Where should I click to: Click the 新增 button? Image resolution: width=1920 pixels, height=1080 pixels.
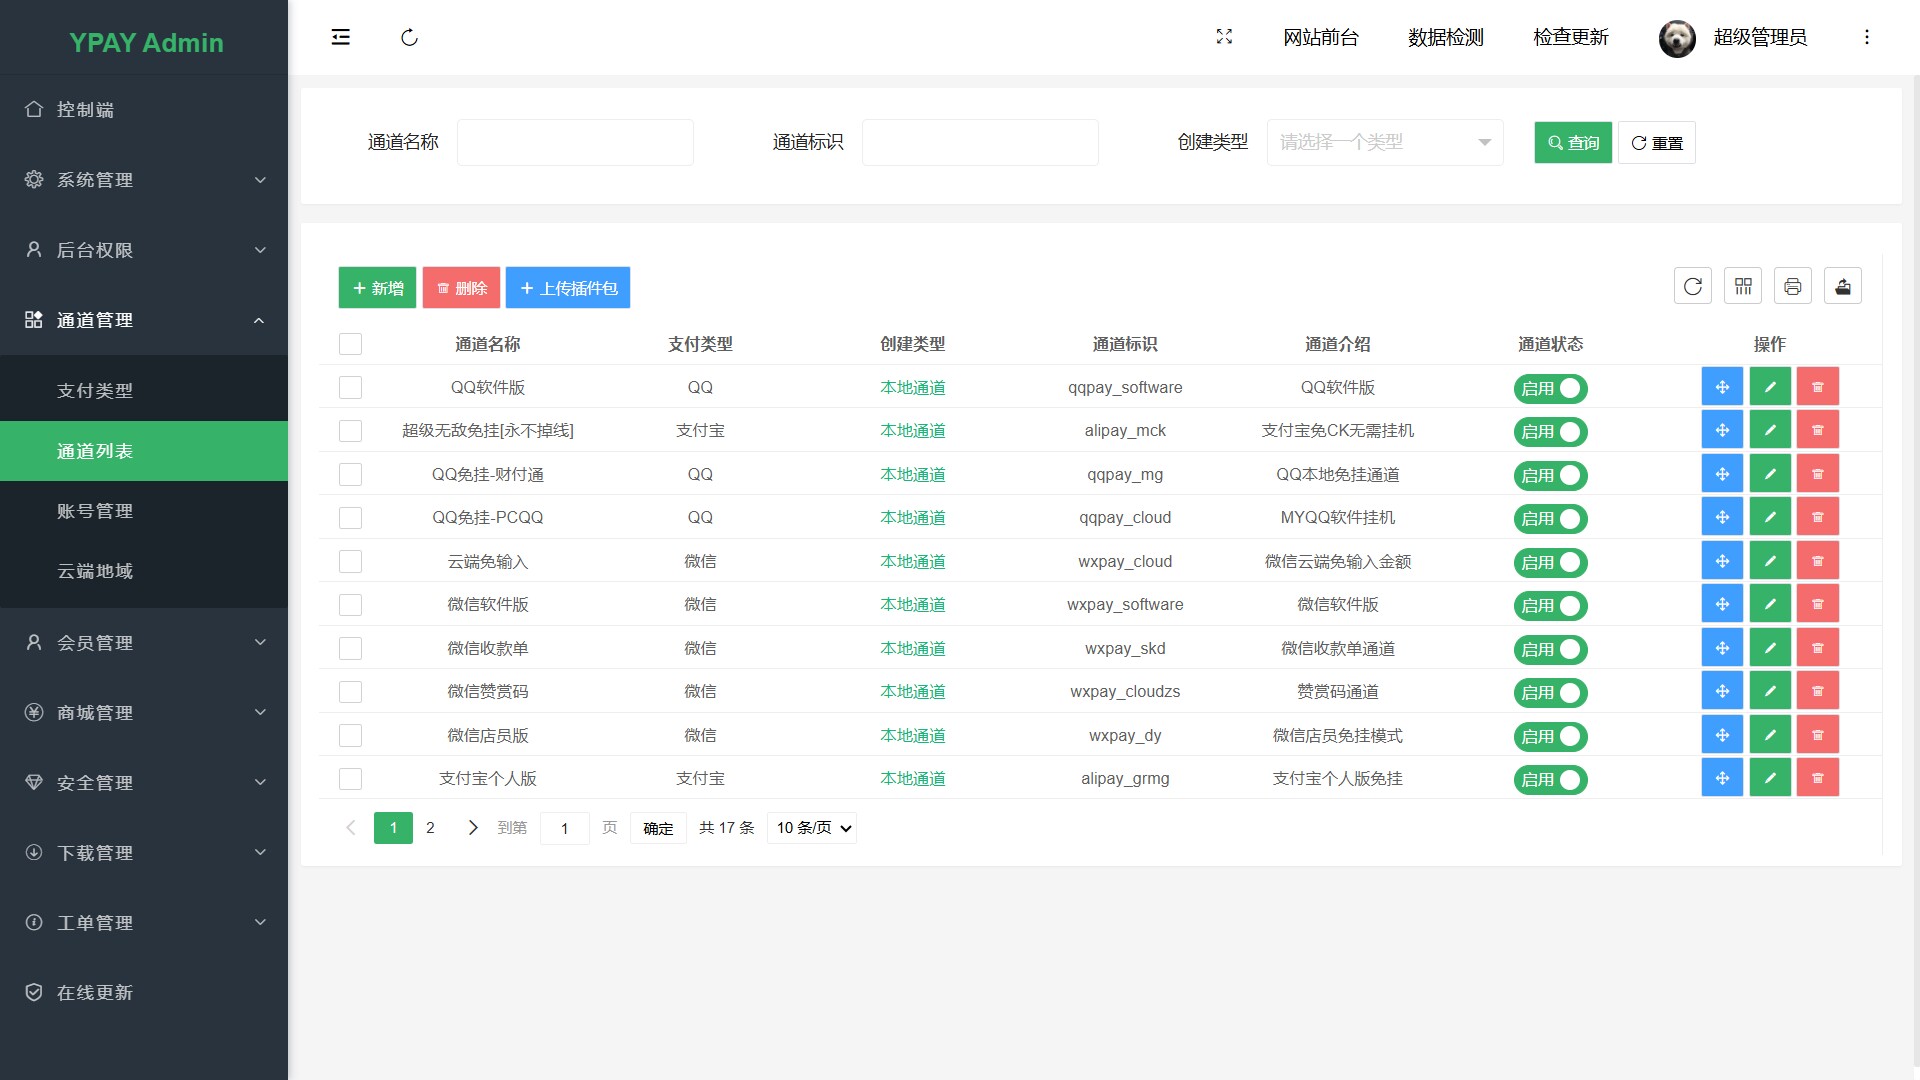pos(377,287)
